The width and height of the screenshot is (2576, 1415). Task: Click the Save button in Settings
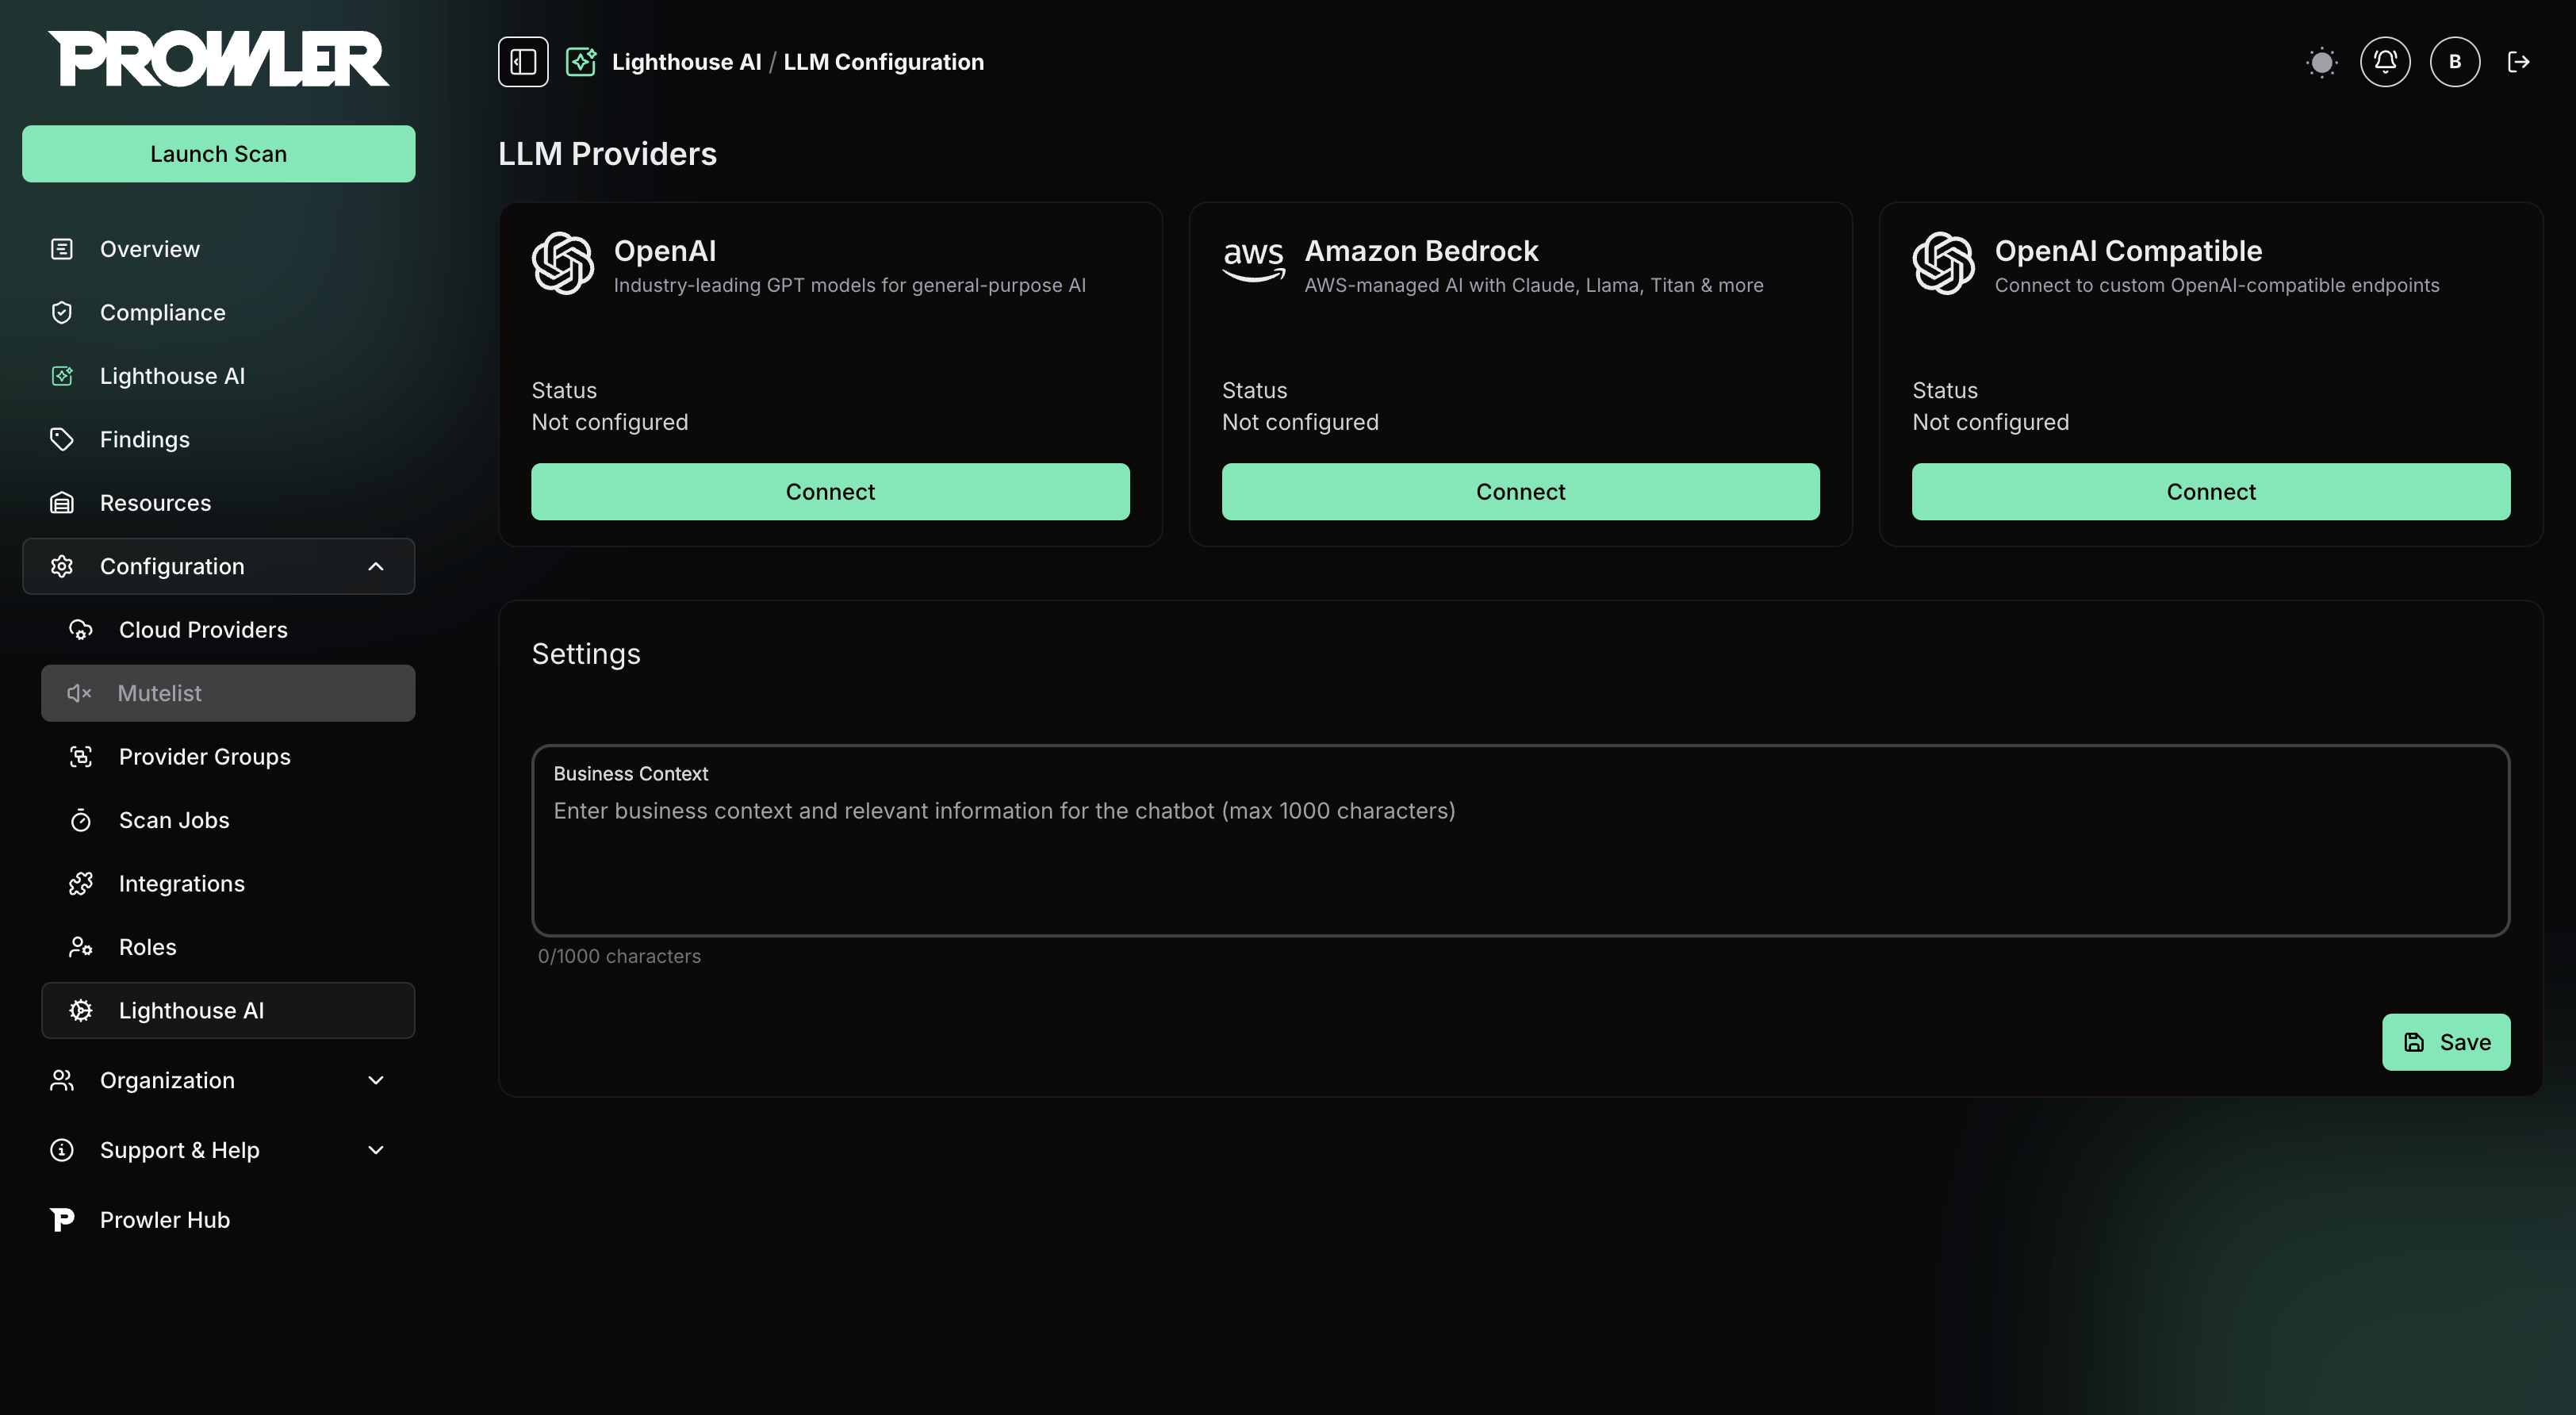(2446, 1042)
